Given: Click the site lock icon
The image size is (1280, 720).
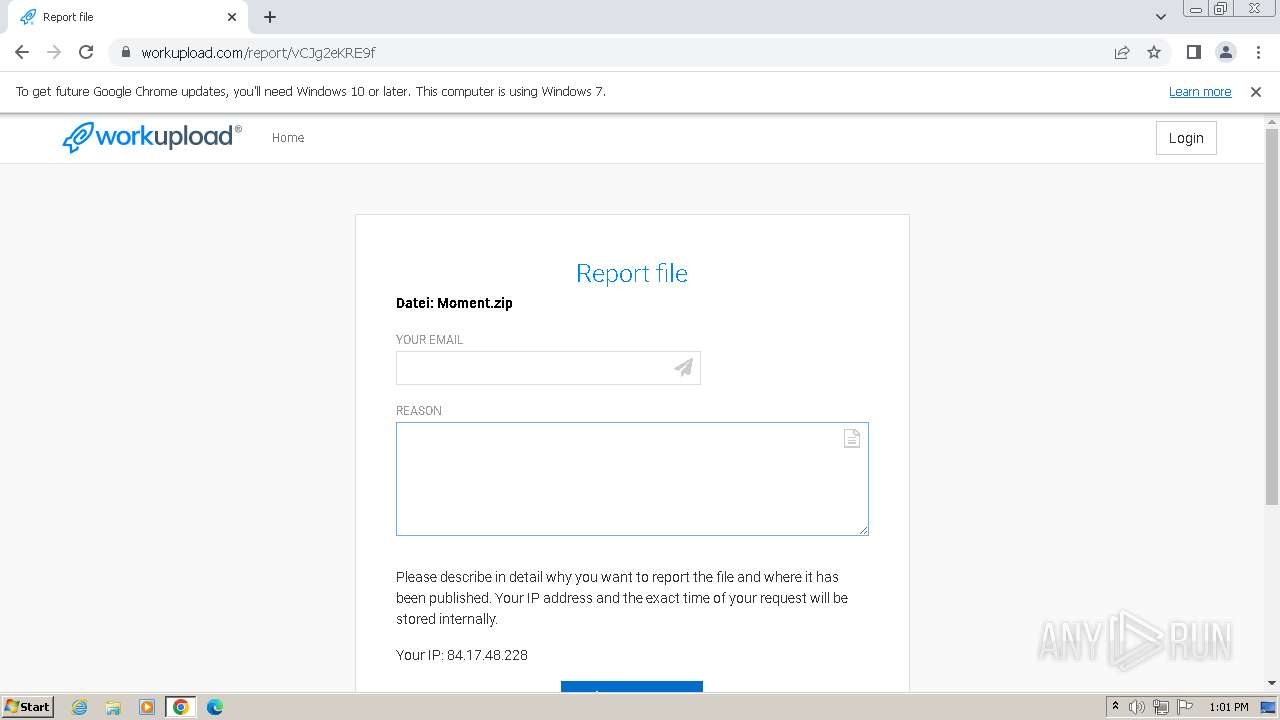Looking at the screenshot, I should (125, 52).
